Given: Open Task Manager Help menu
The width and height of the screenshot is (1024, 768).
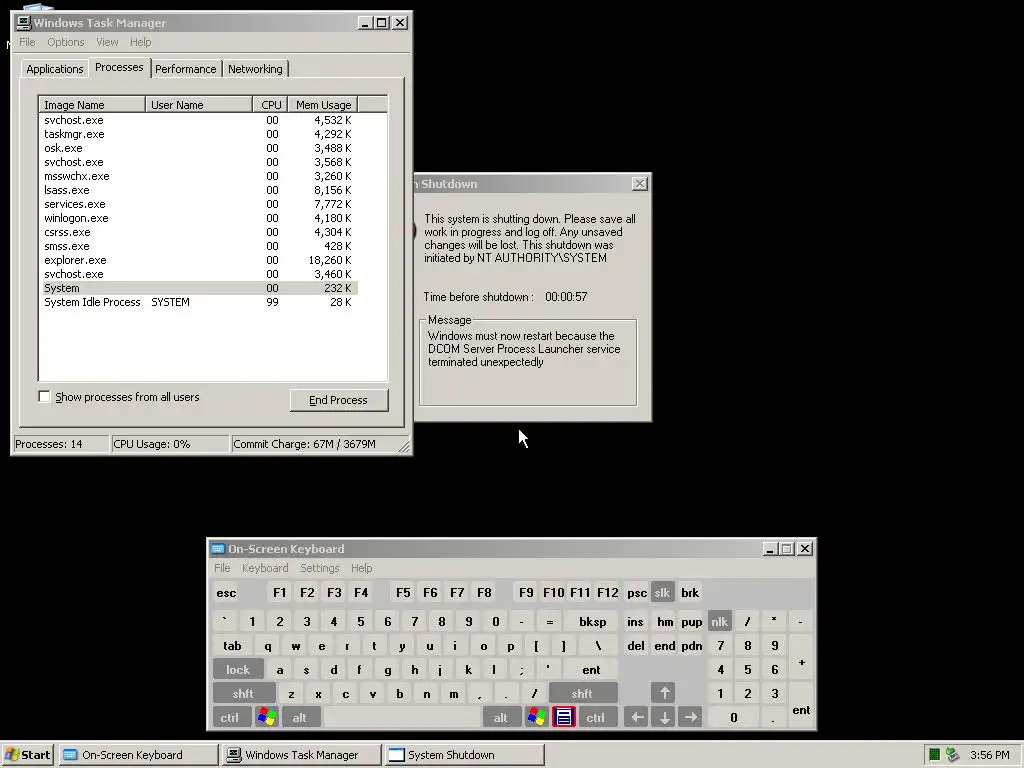Looking at the screenshot, I should click(x=140, y=42).
